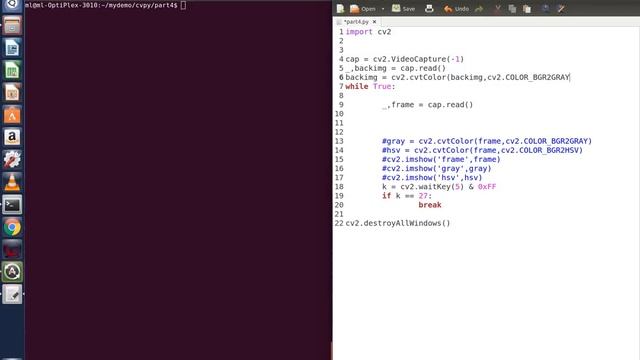Click the '_,frame = cap.read()' line
The width and height of the screenshot is (640, 360).
(427, 105)
